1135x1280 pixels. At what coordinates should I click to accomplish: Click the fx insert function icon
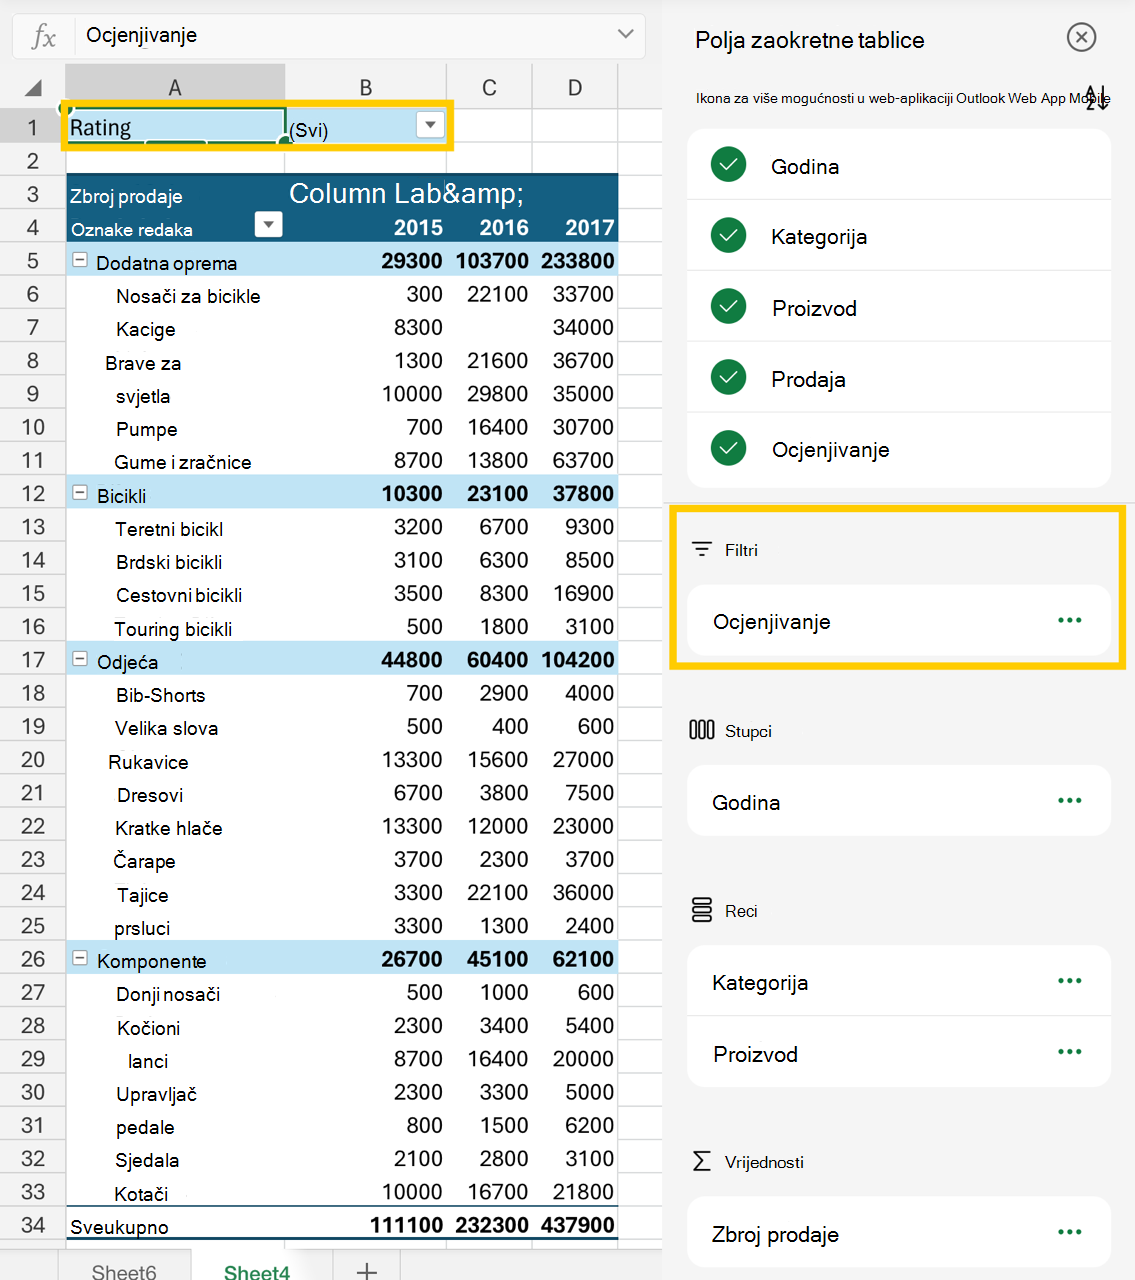pos(43,37)
